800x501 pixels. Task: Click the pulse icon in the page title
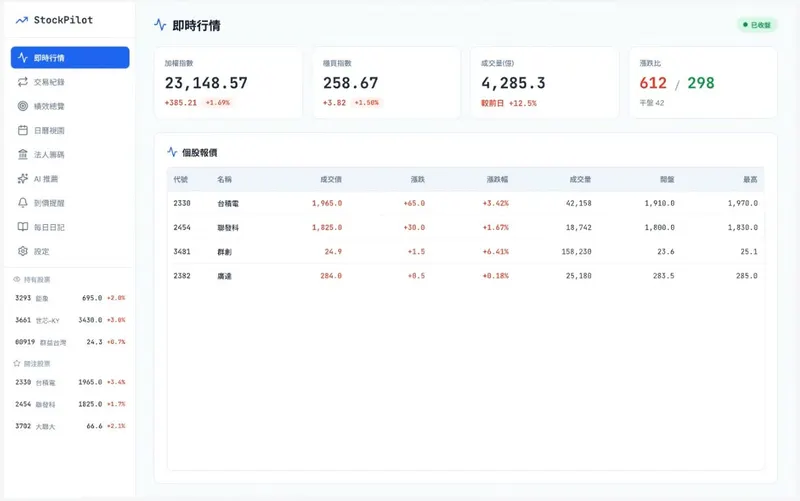tap(160, 24)
